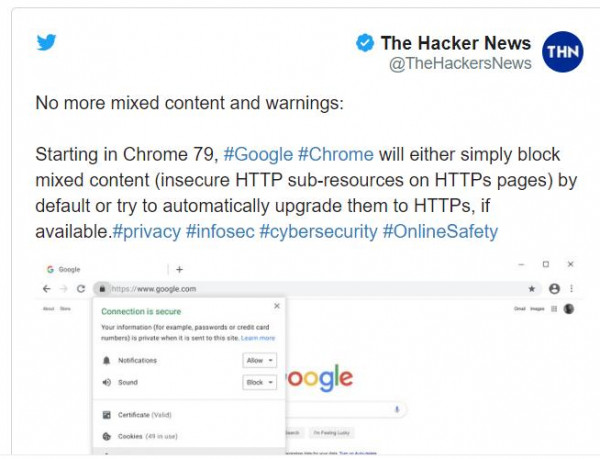
Task: Close the Connection is secure popup
Action: pos(277,306)
